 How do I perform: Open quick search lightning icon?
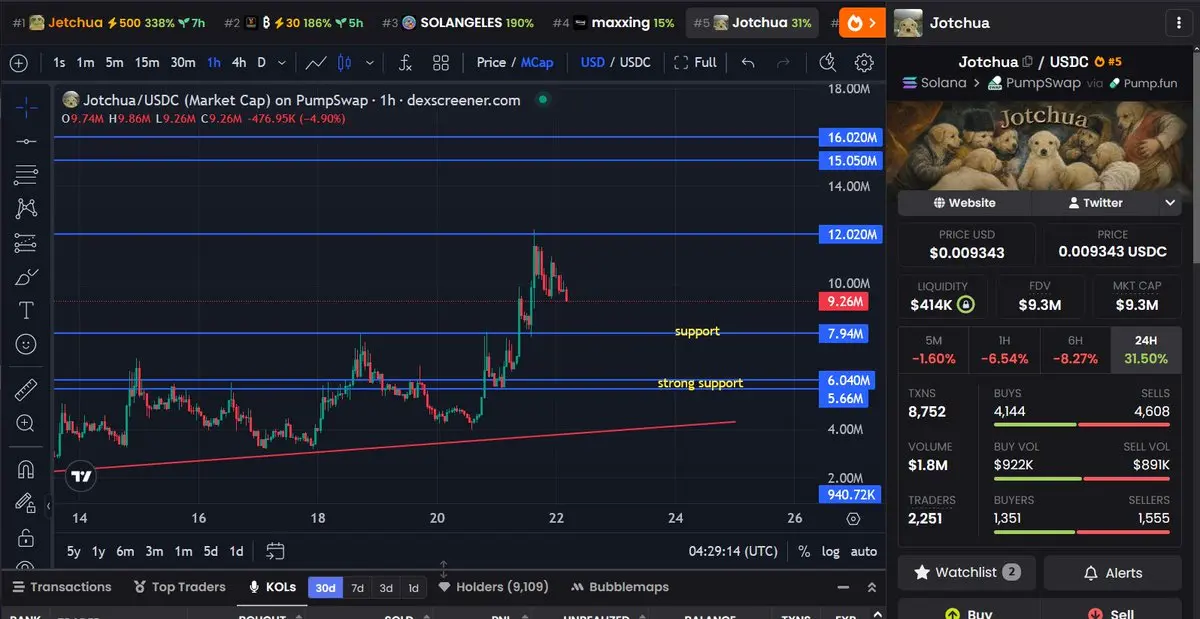pos(827,63)
